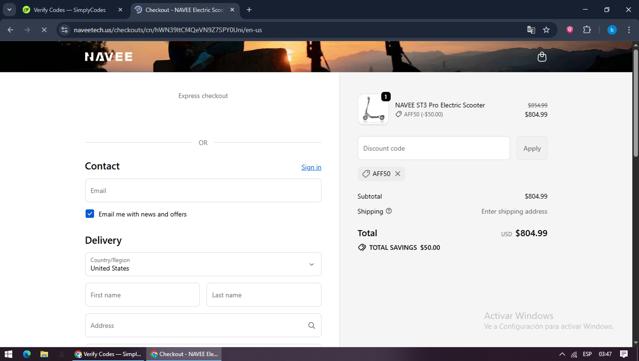
Task: Select the Checkout NAVEE Electric Scooter tab
Action: [x=185, y=10]
